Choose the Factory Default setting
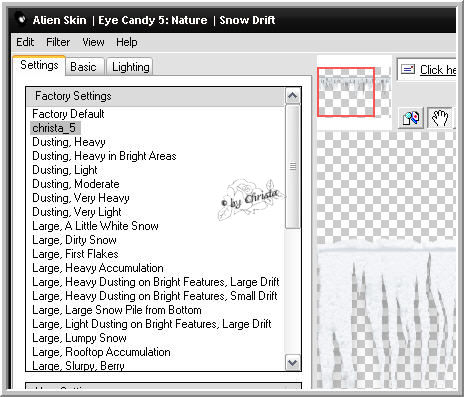Viewport: 464px width, 397px height. [68, 114]
